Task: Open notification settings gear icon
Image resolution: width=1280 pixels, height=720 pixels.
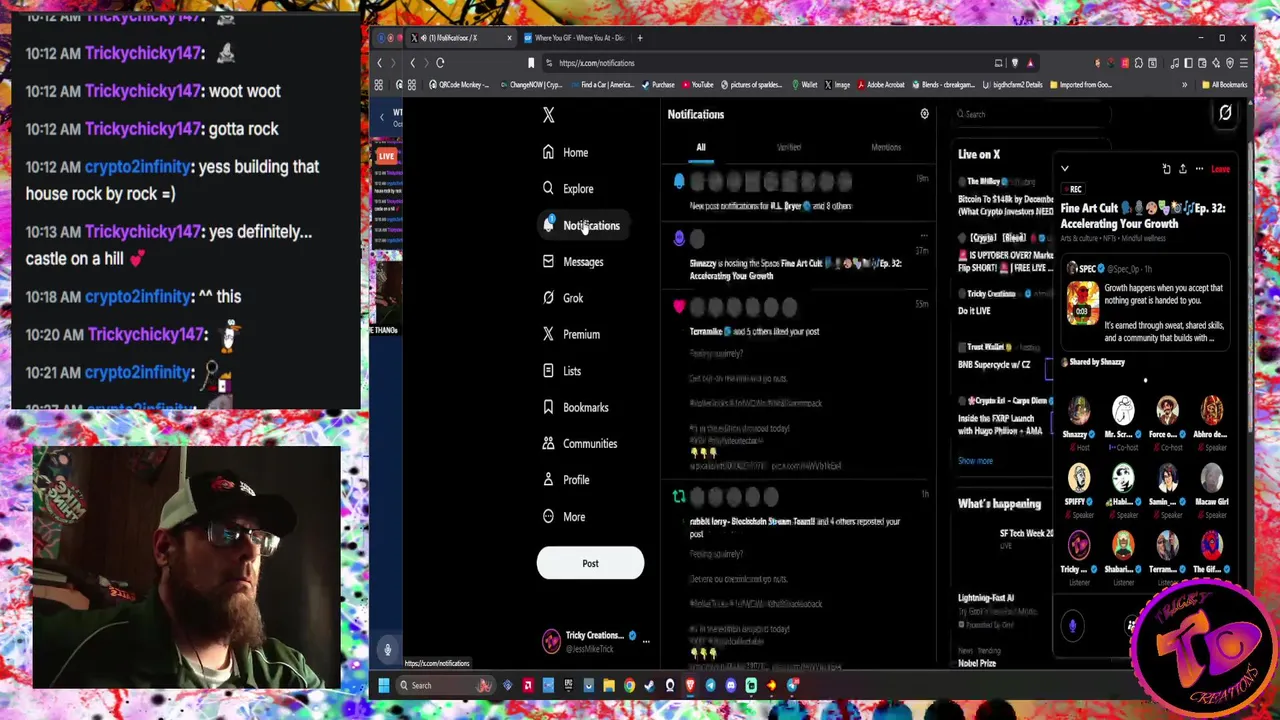Action: pyautogui.click(x=924, y=114)
